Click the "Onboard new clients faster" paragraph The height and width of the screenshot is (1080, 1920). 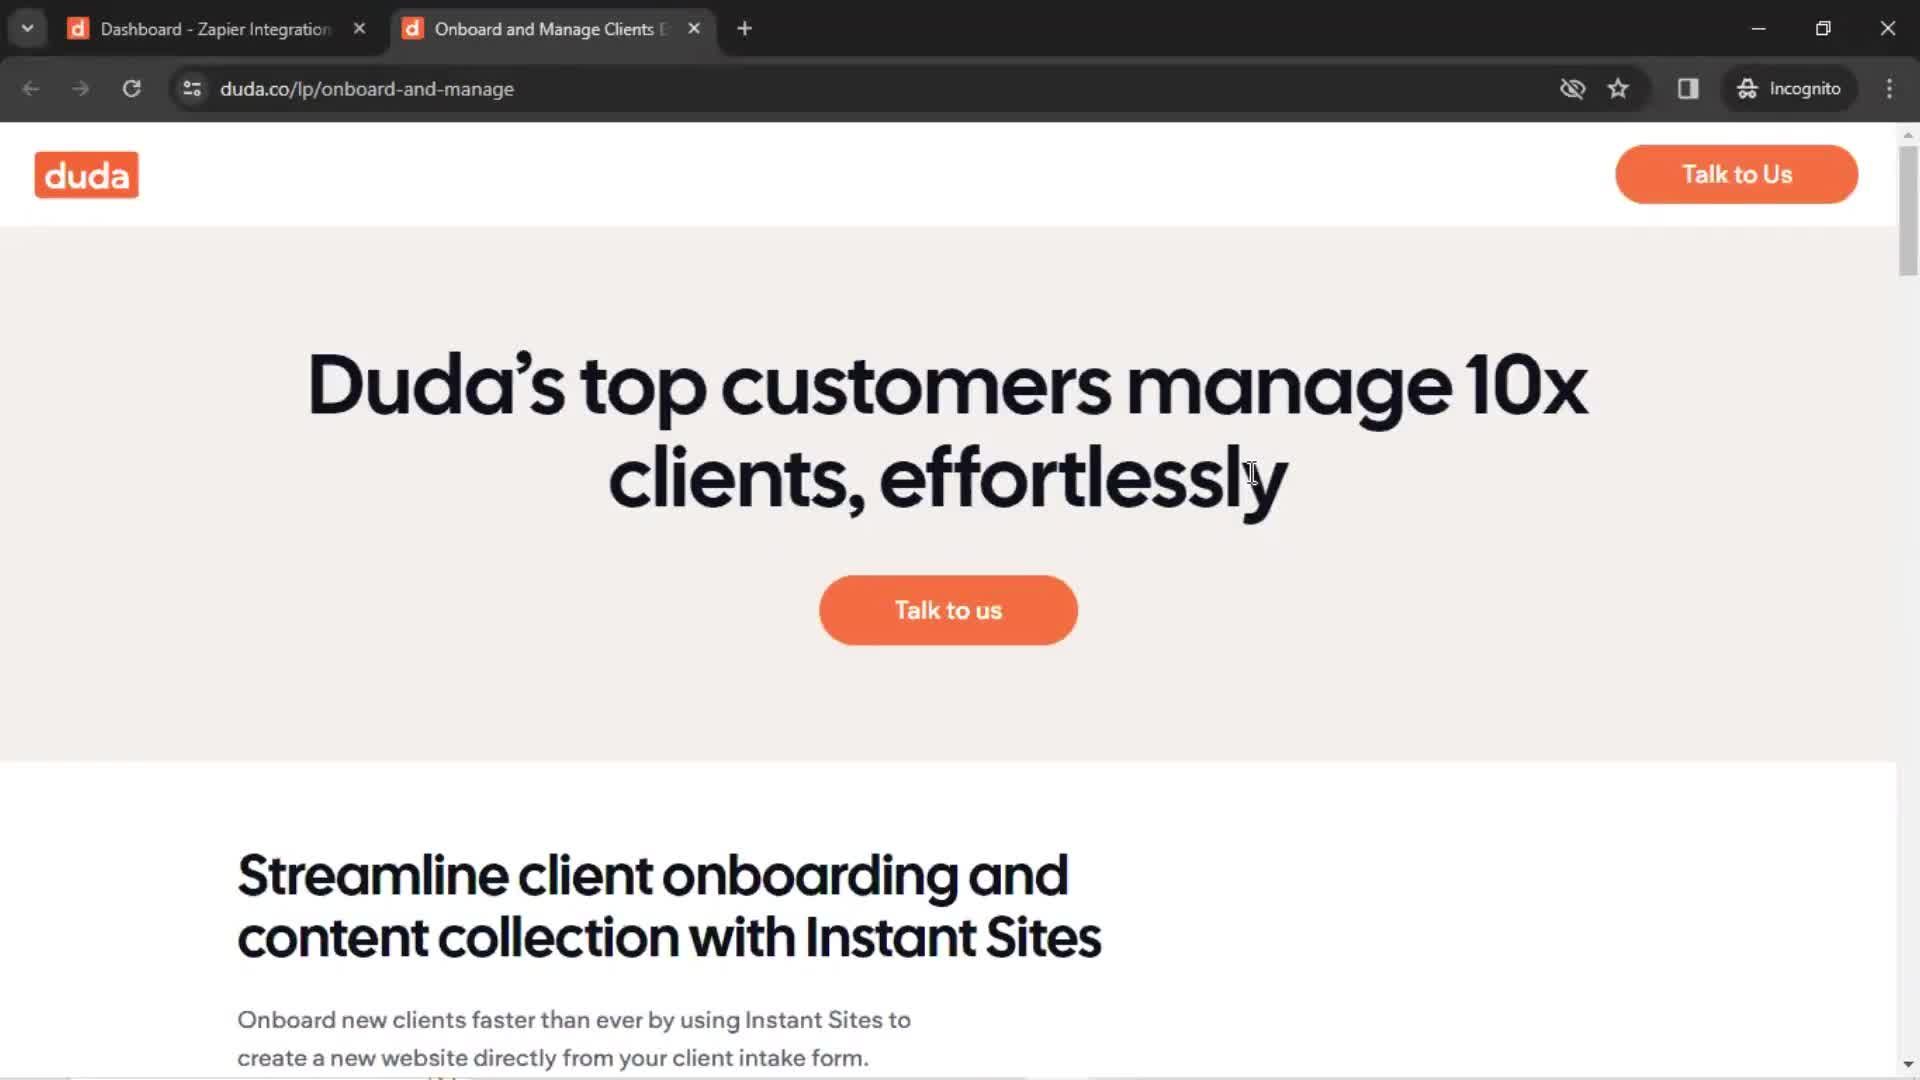(x=574, y=1039)
